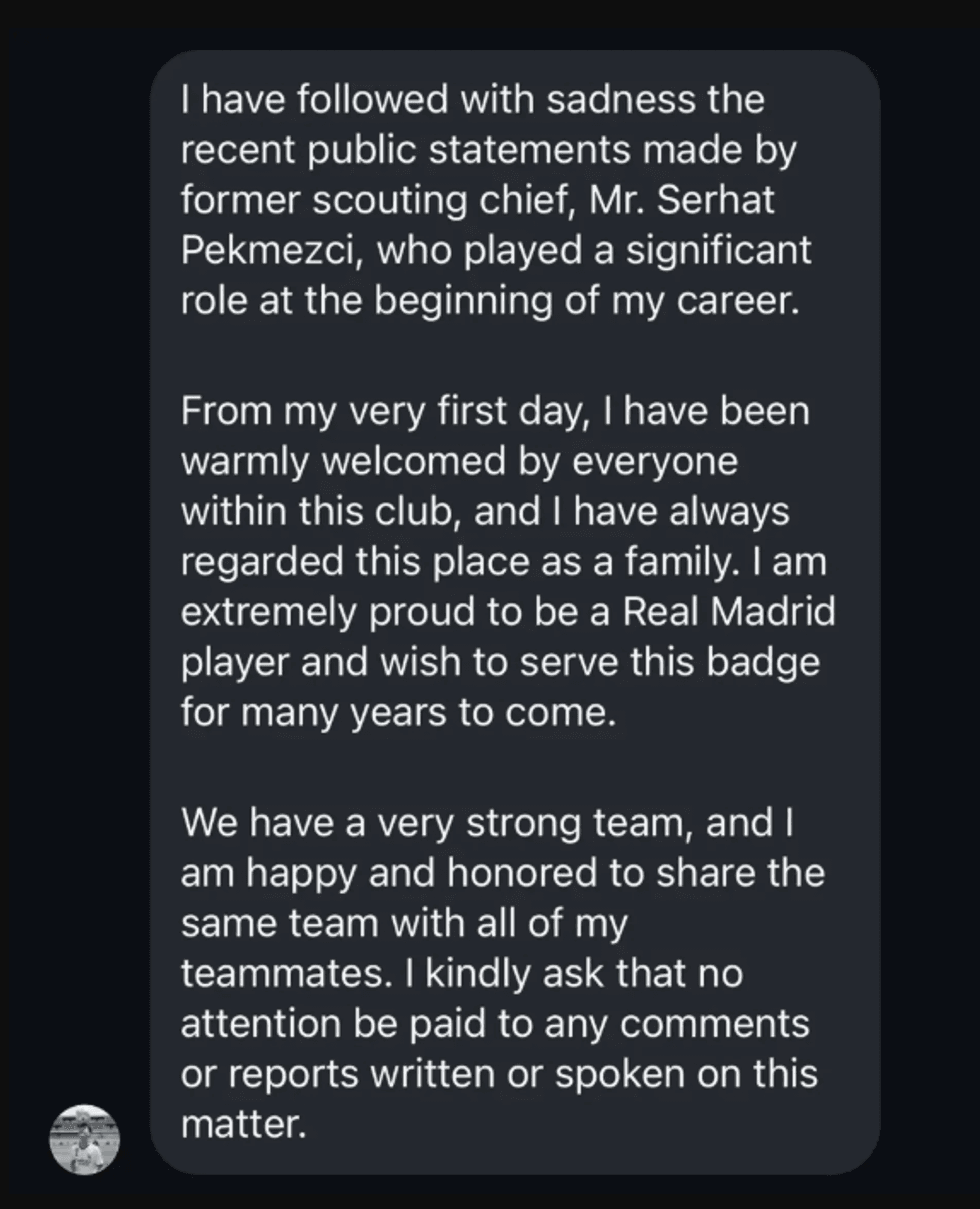Click the surname "Pekmezci" in the message

(263, 250)
